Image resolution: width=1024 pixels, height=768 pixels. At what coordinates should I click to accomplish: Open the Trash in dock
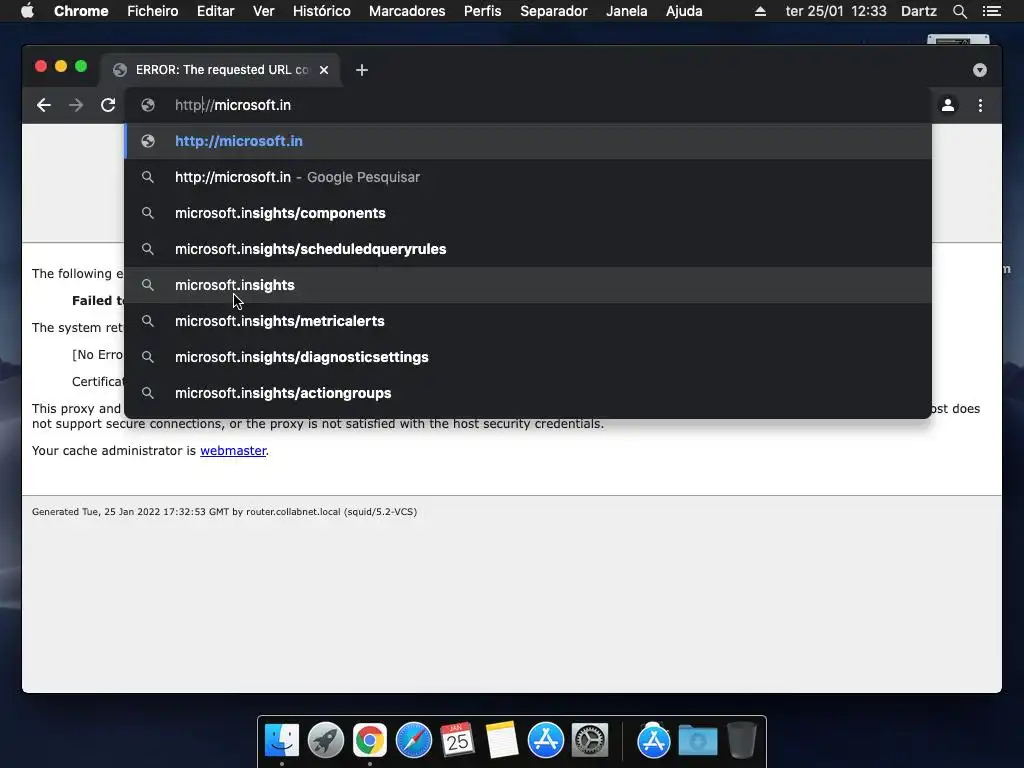click(741, 741)
